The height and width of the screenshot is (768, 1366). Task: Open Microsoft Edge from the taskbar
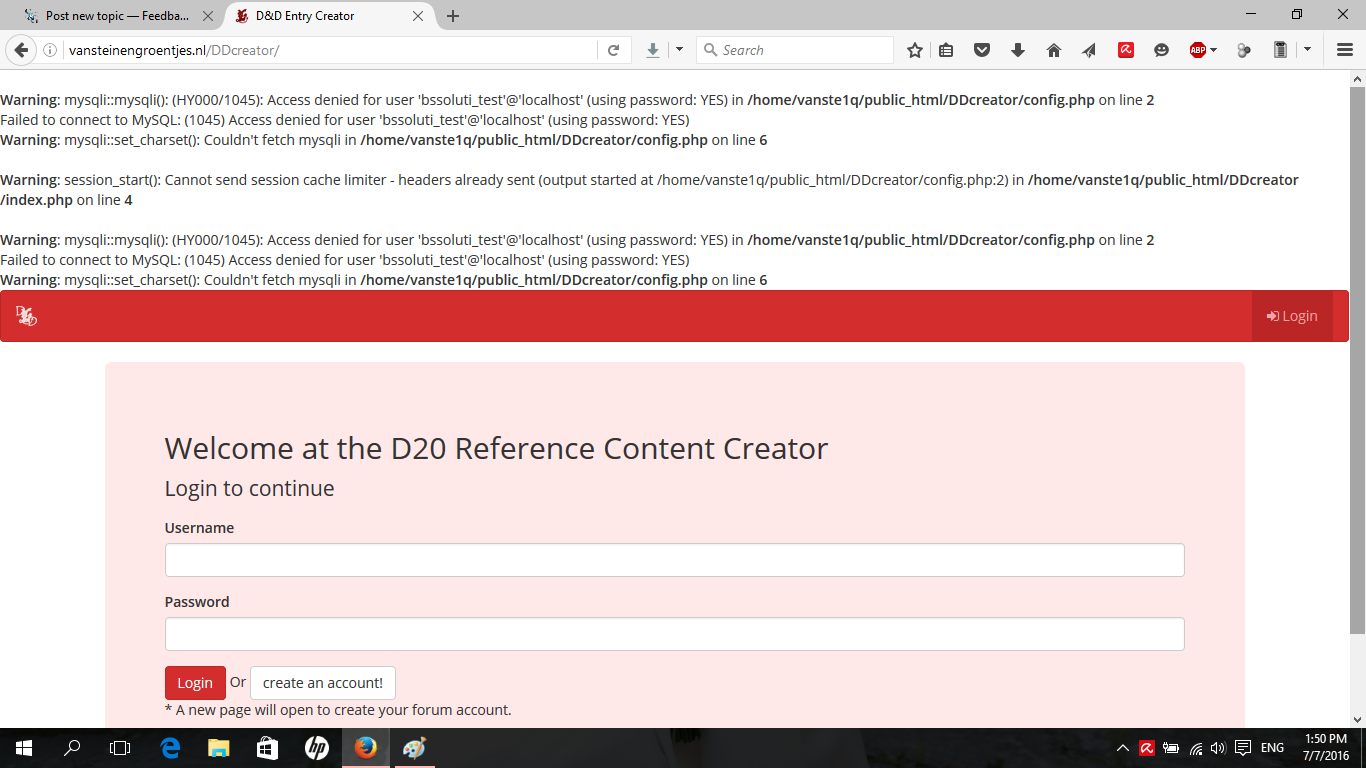pos(170,748)
